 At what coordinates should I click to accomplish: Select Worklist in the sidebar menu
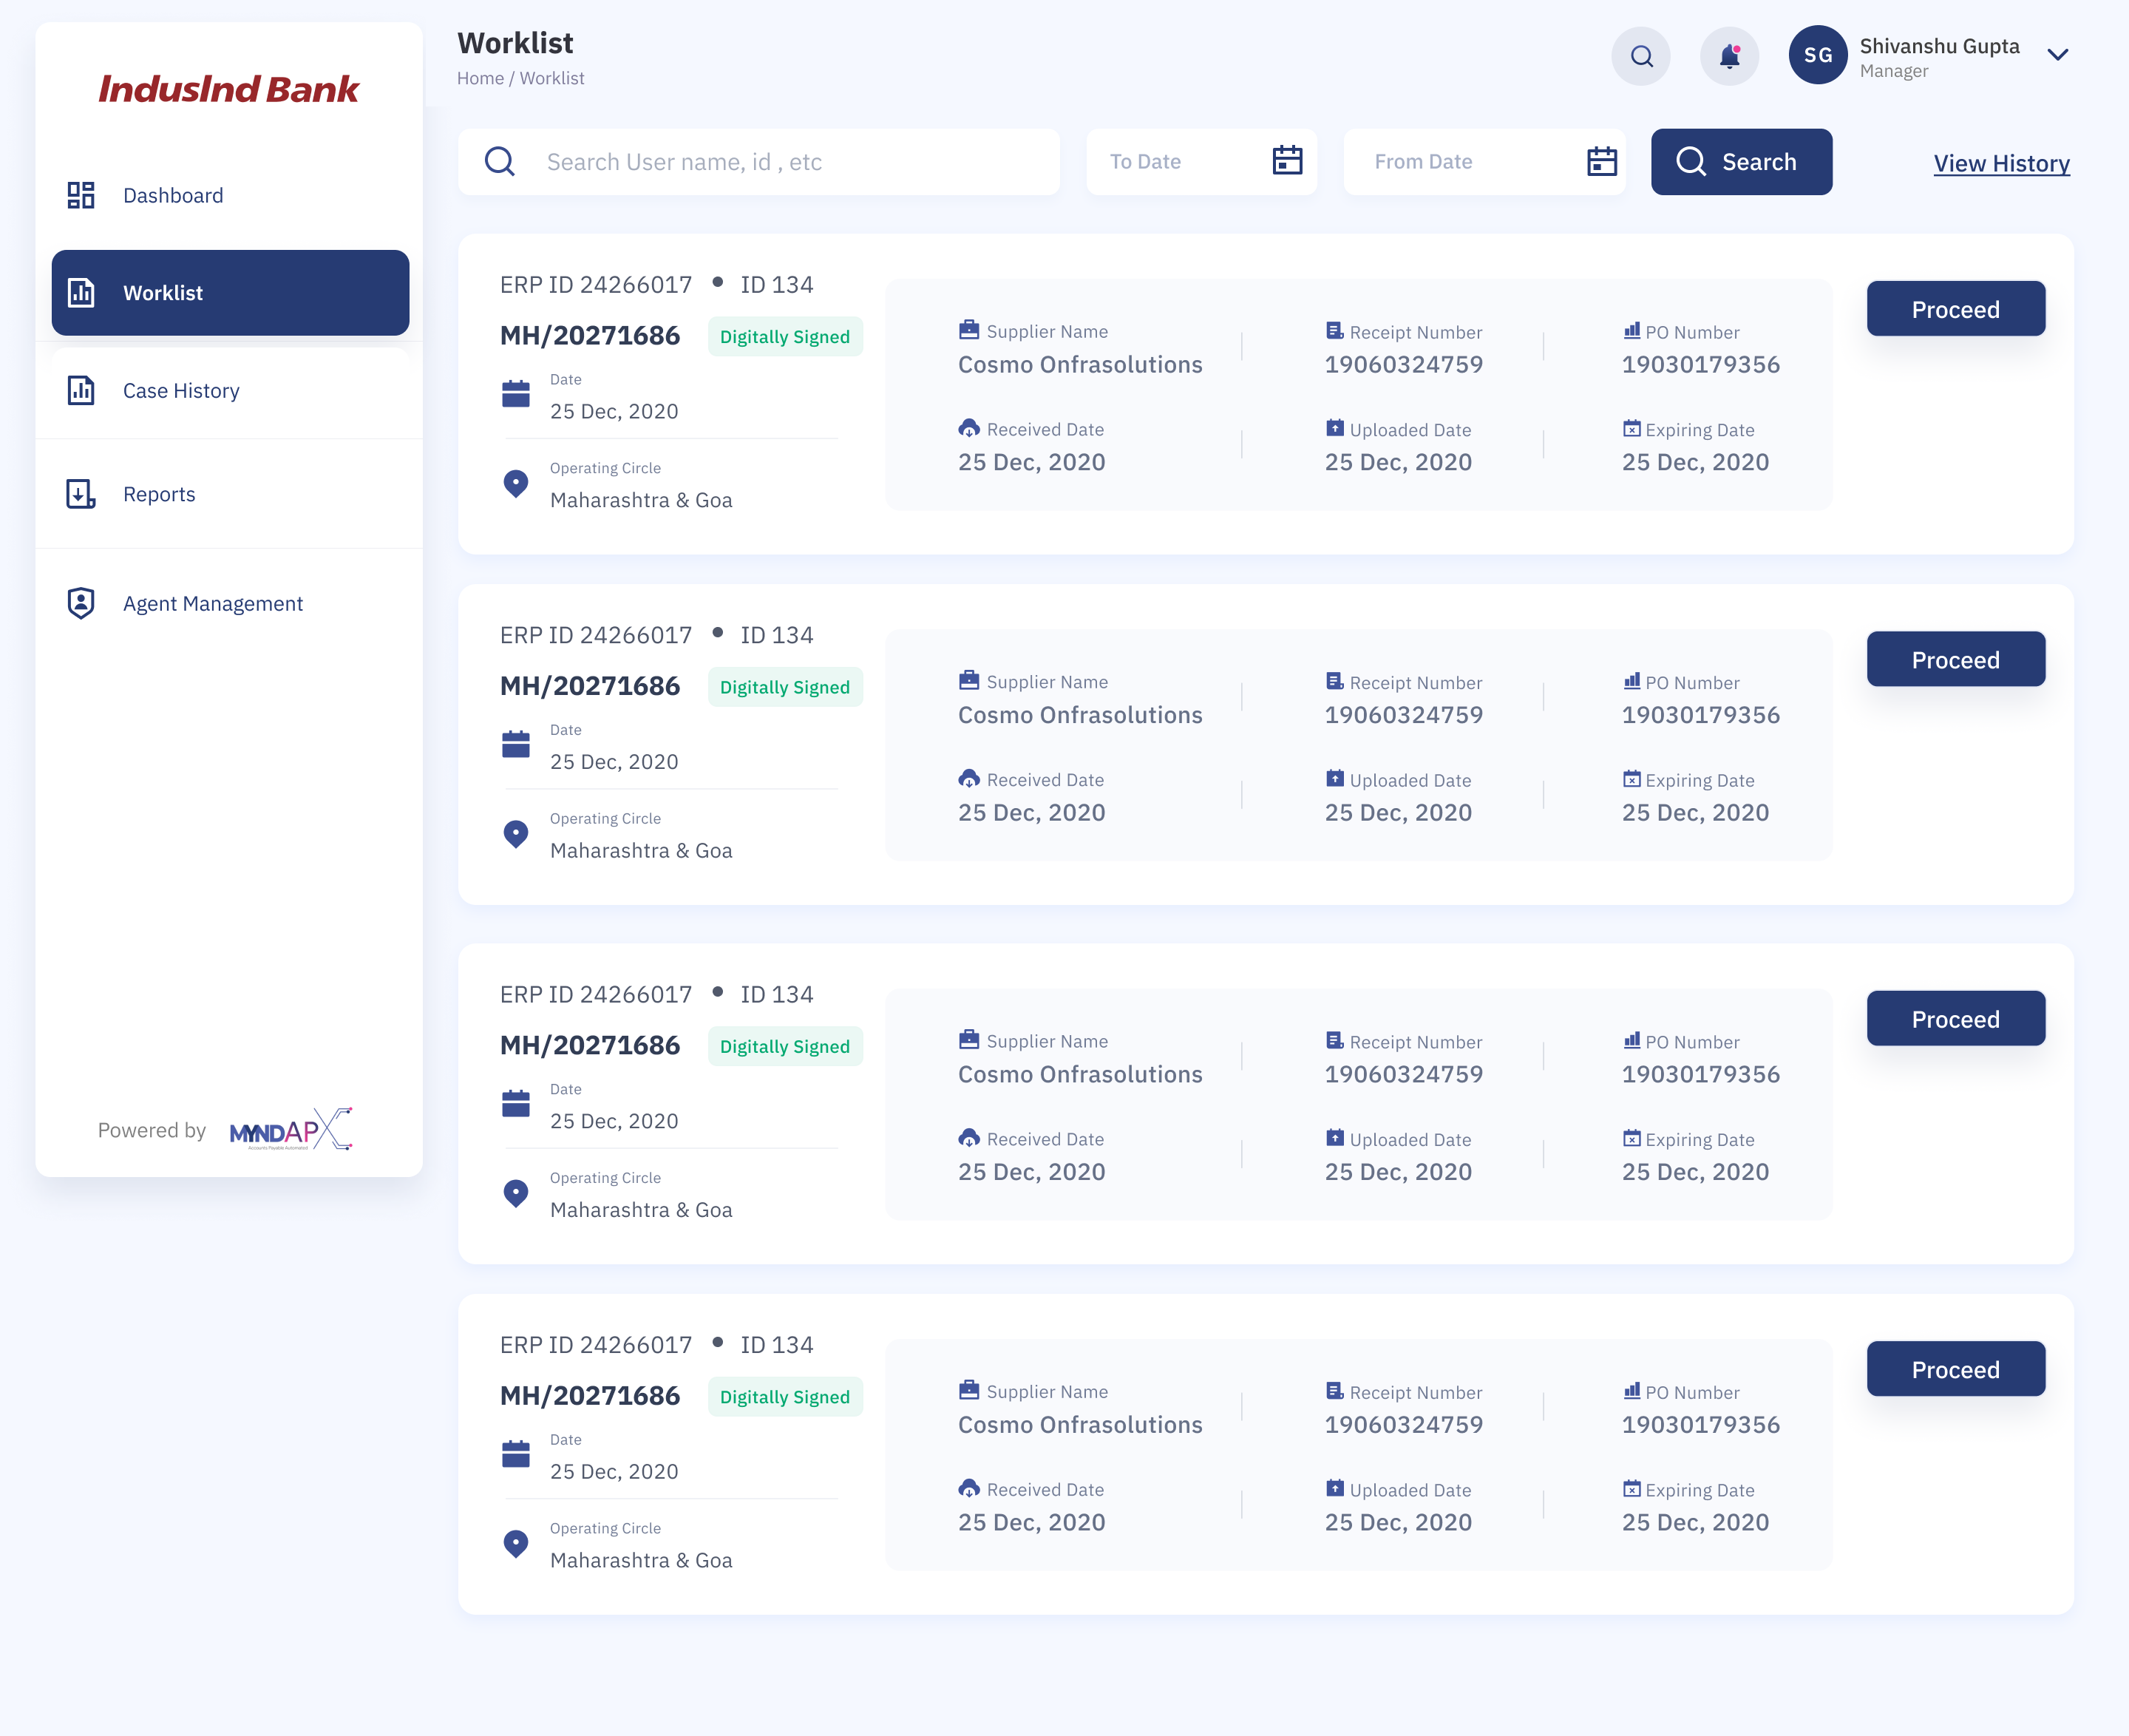pos(230,293)
